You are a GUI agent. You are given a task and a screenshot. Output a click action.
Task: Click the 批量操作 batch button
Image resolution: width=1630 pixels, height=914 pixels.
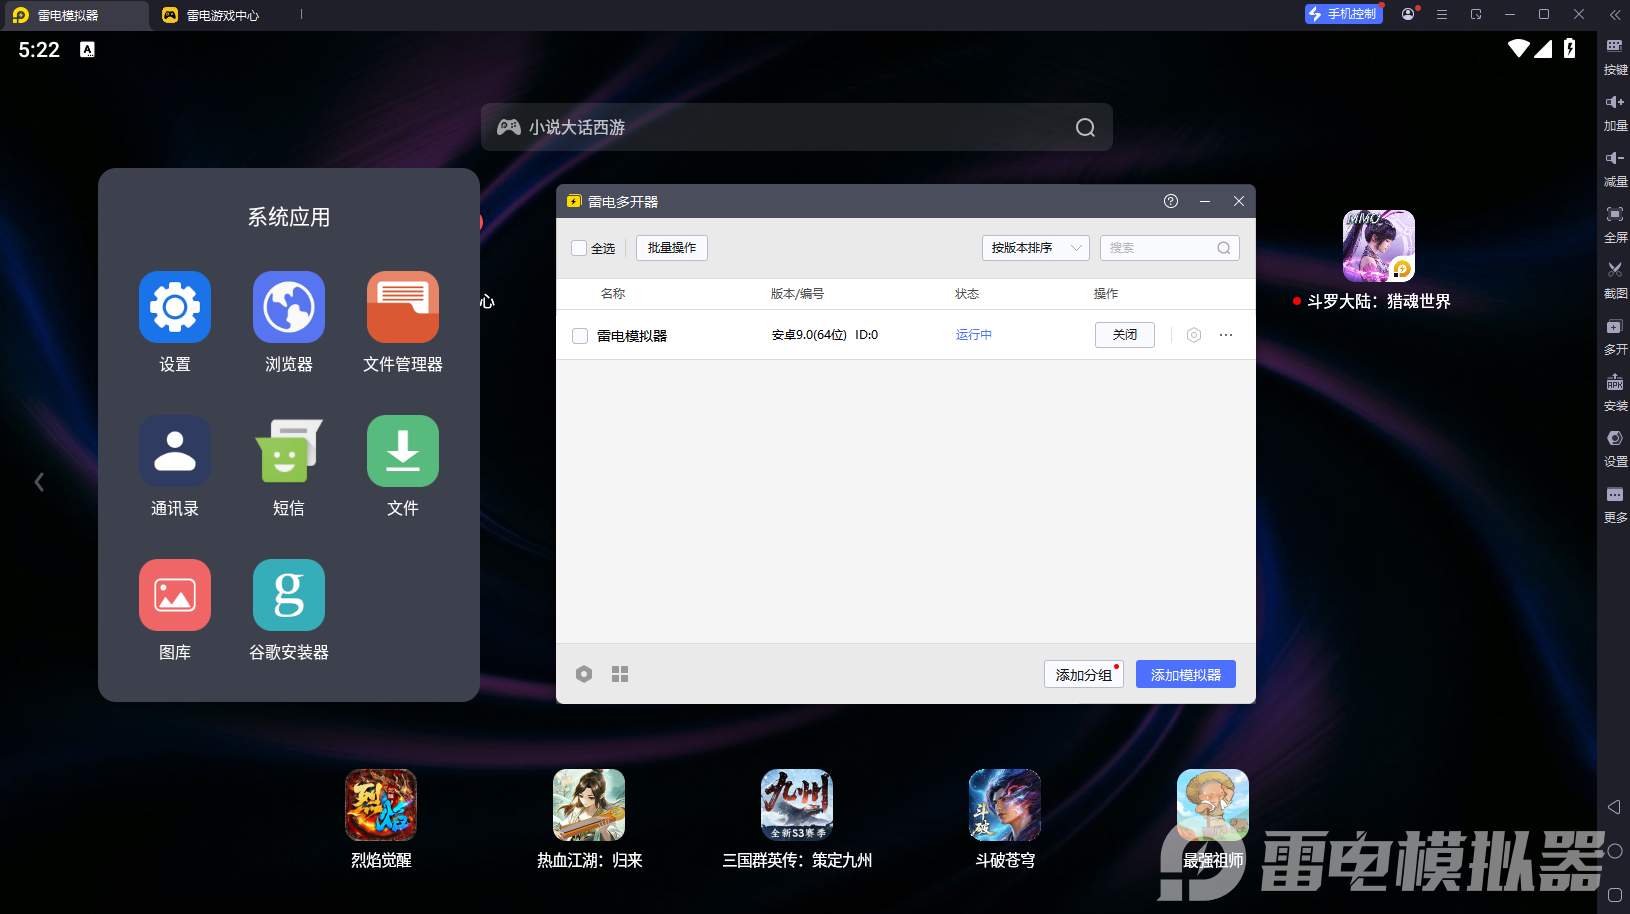point(672,248)
